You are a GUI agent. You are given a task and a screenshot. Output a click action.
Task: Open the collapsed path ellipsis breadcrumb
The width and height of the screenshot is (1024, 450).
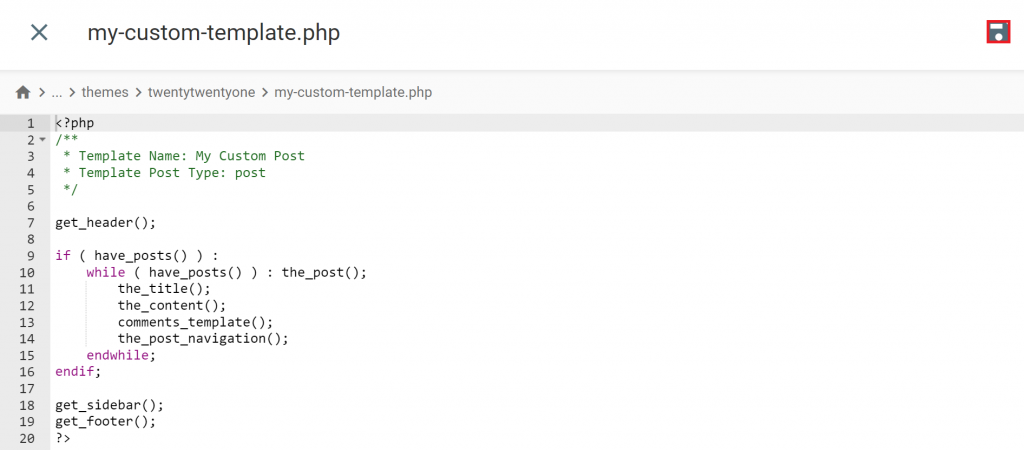click(x=57, y=92)
